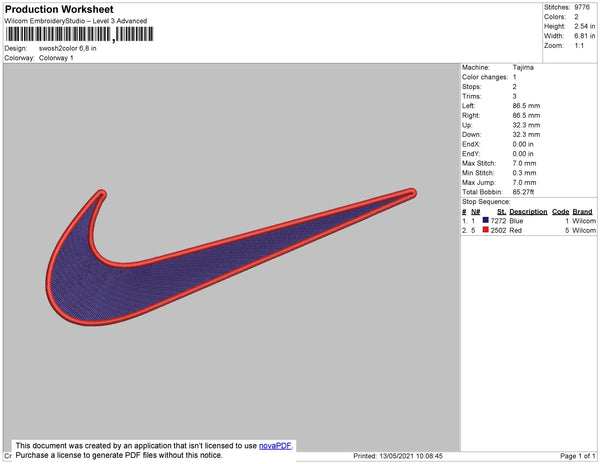
Task: Click the Wilcom brand in the Blue row
Action: click(584, 221)
